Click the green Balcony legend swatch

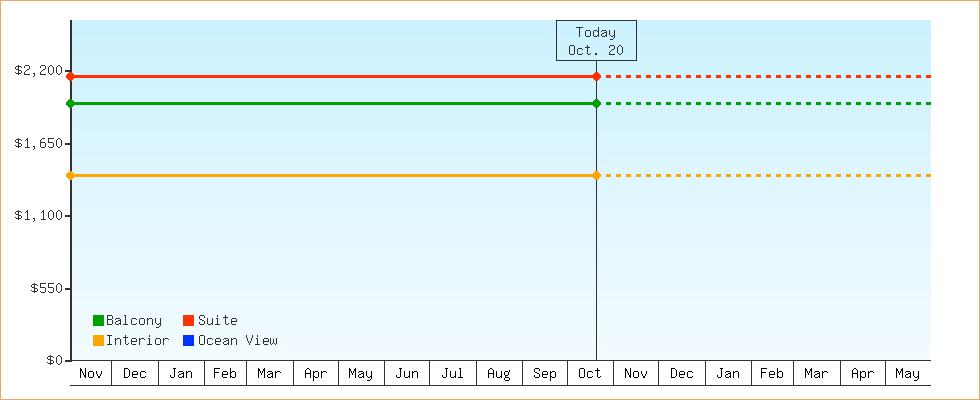point(98,321)
